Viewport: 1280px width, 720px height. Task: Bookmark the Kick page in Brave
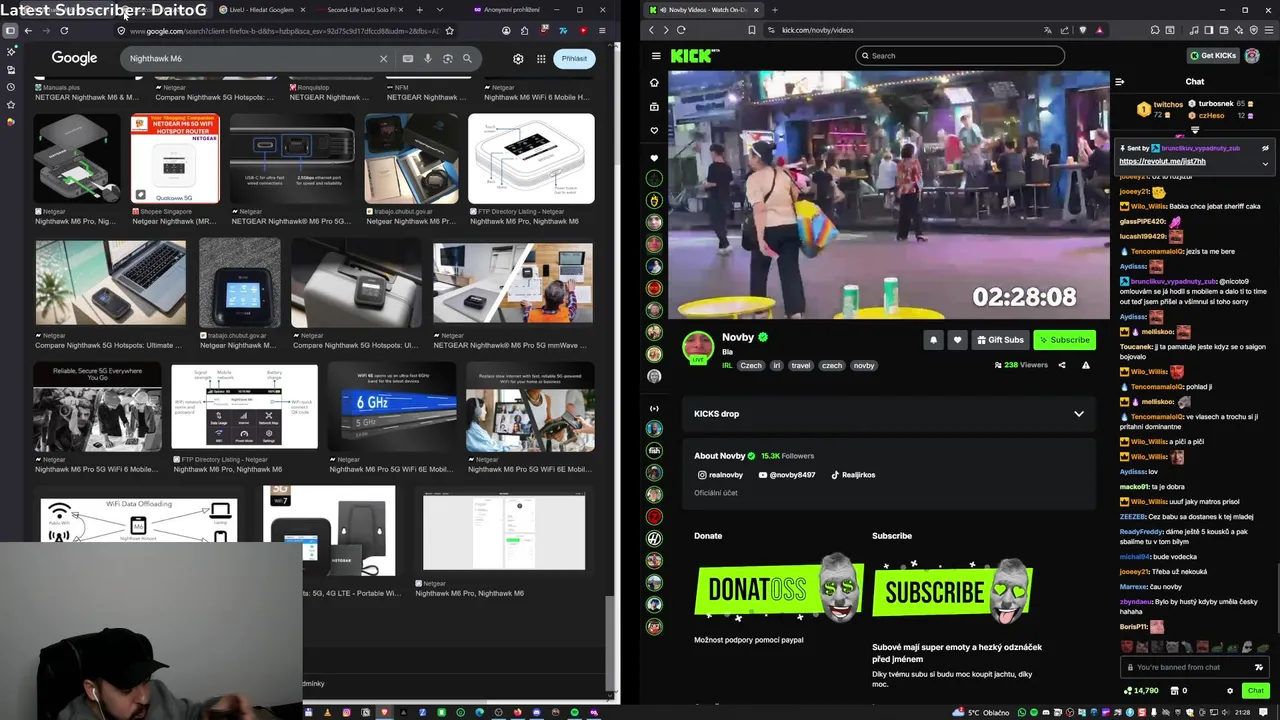(x=752, y=31)
